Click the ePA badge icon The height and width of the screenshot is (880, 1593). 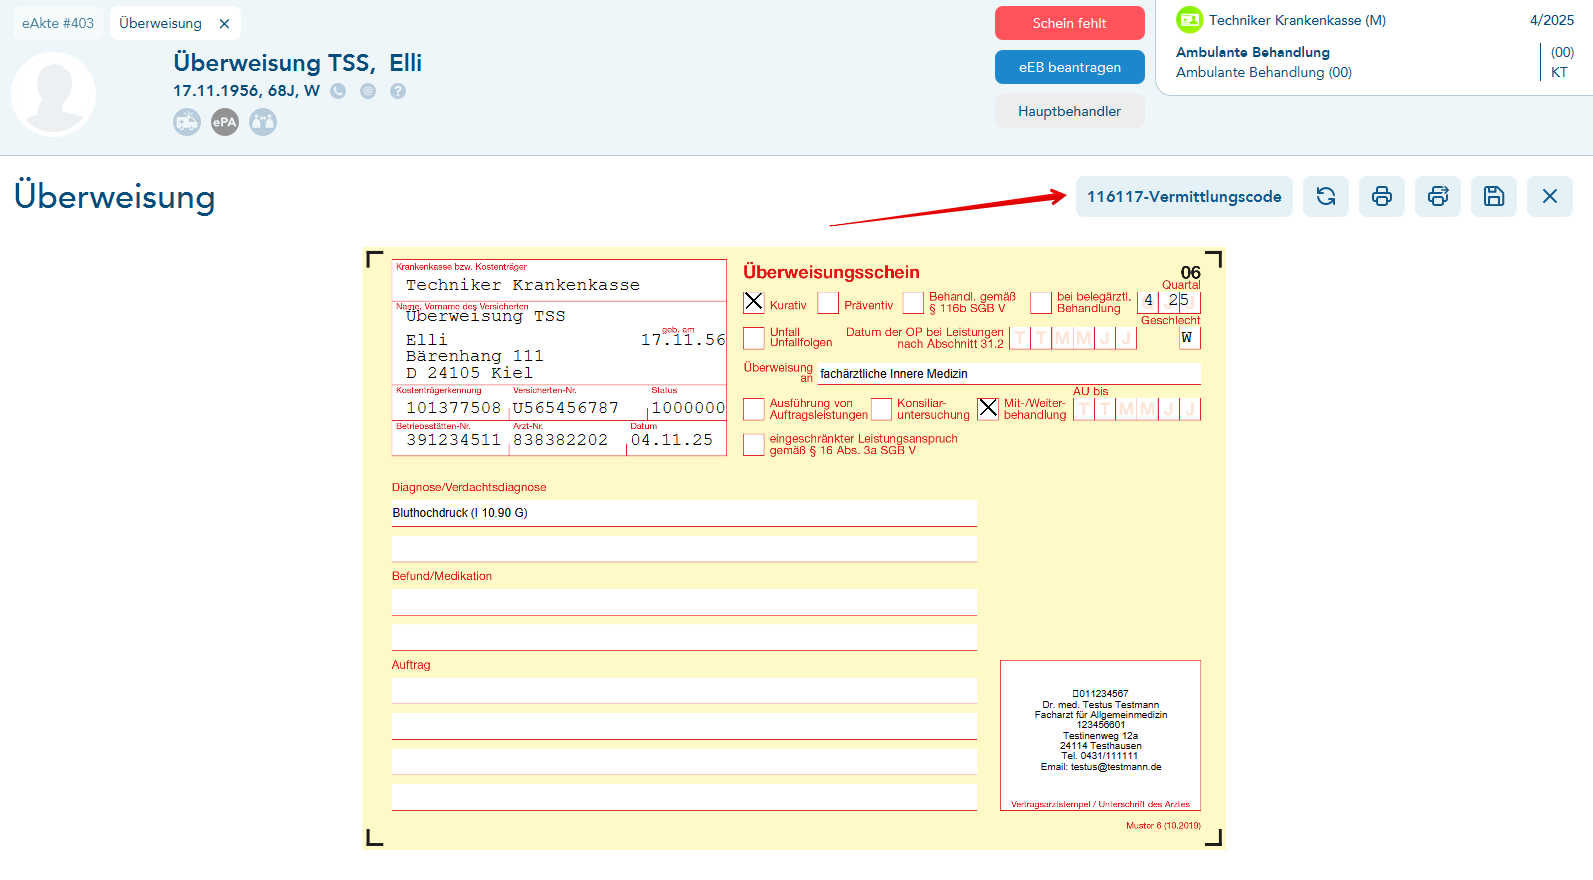(x=225, y=122)
